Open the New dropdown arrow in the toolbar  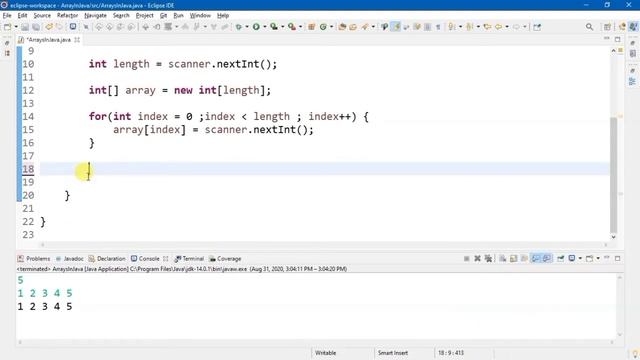tap(16, 27)
